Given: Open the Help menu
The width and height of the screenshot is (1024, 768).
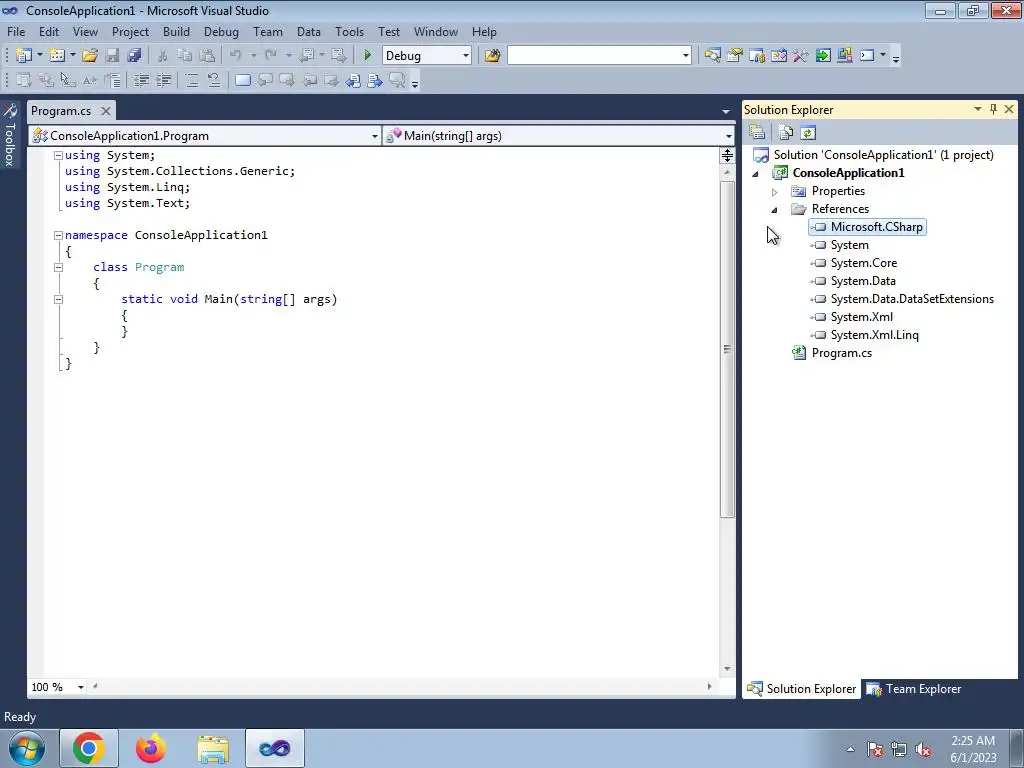Looking at the screenshot, I should tap(484, 31).
